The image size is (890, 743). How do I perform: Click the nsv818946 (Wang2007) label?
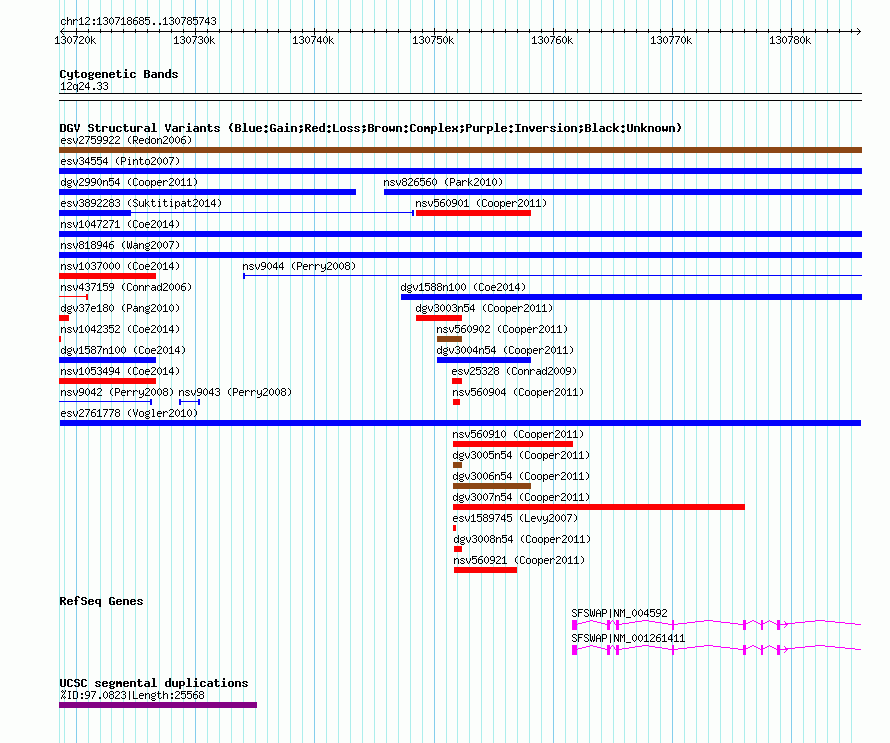point(120,245)
